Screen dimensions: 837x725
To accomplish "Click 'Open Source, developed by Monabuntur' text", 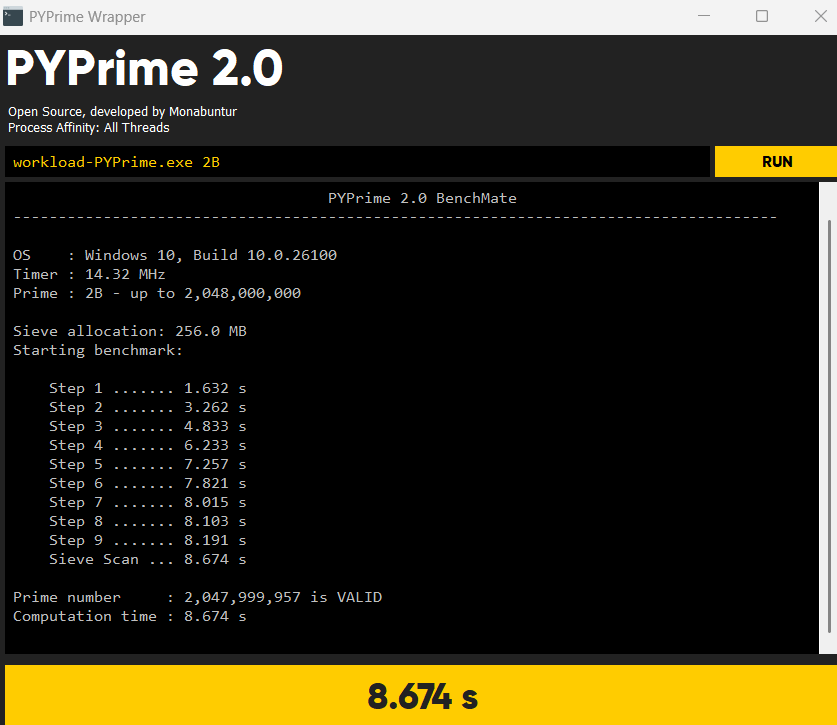I will [122, 112].
